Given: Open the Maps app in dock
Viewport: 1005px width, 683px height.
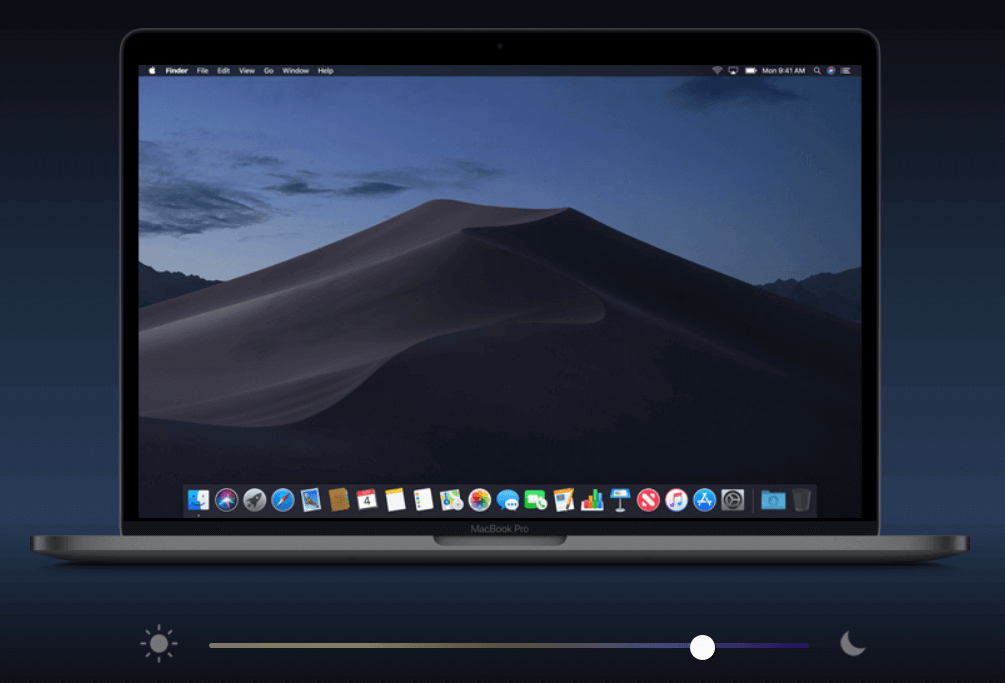Looking at the screenshot, I should [451, 500].
